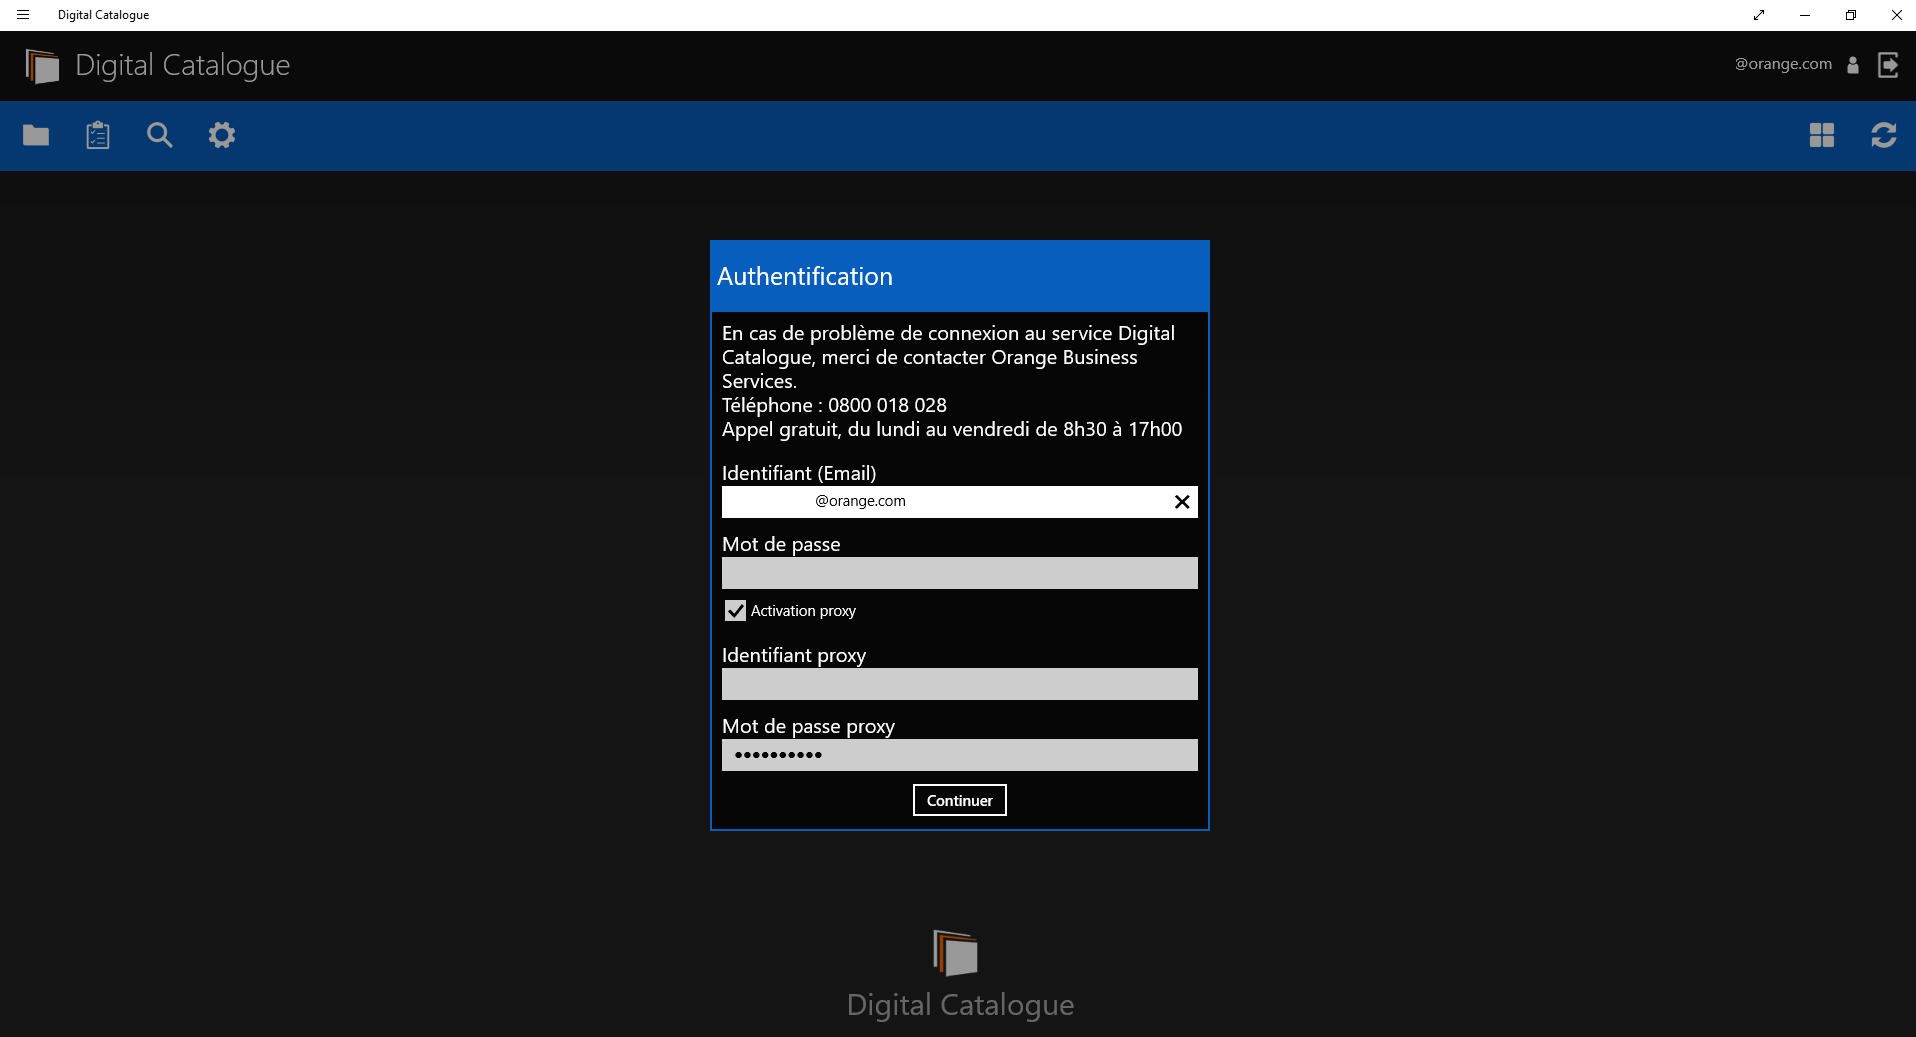Click the Identifiant (Email) input field
Image resolution: width=1916 pixels, height=1037 pixels.
coord(960,502)
